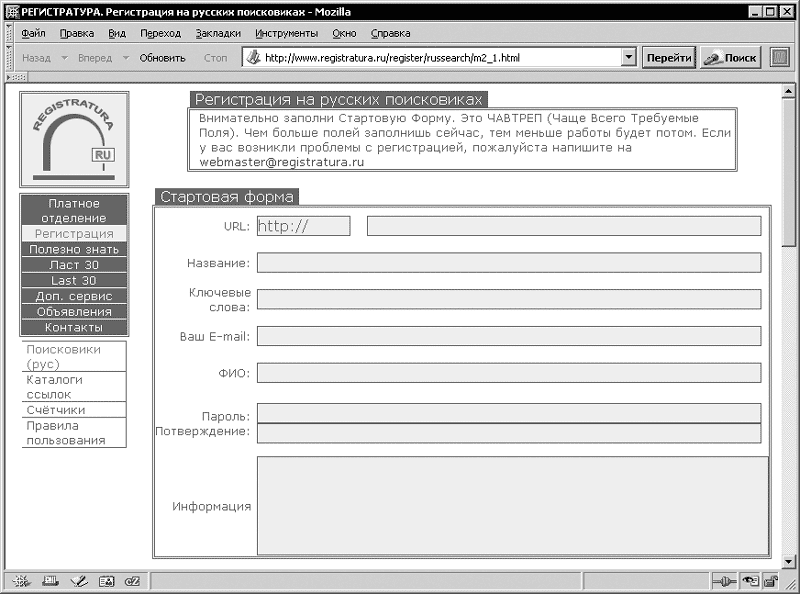The height and width of the screenshot is (594, 800).
Task: Open the Вид menu
Action: 117,33
